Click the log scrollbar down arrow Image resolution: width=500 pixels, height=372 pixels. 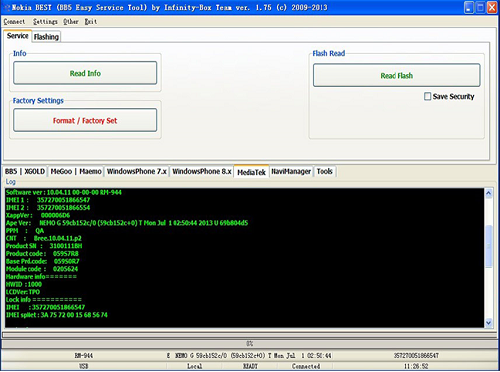click(x=489, y=323)
